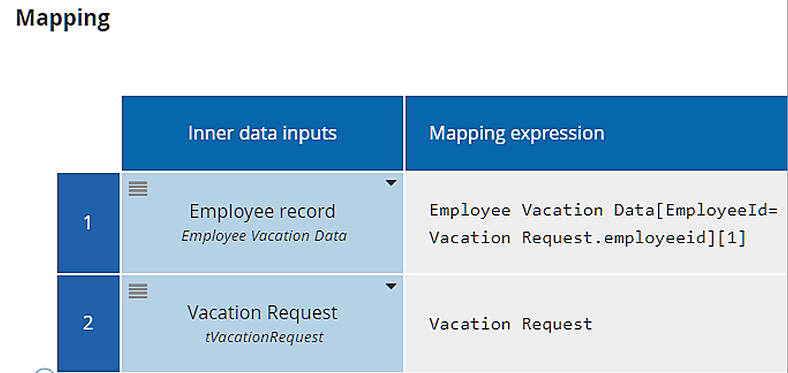Click the Mapping expression column header

click(597, 133)
